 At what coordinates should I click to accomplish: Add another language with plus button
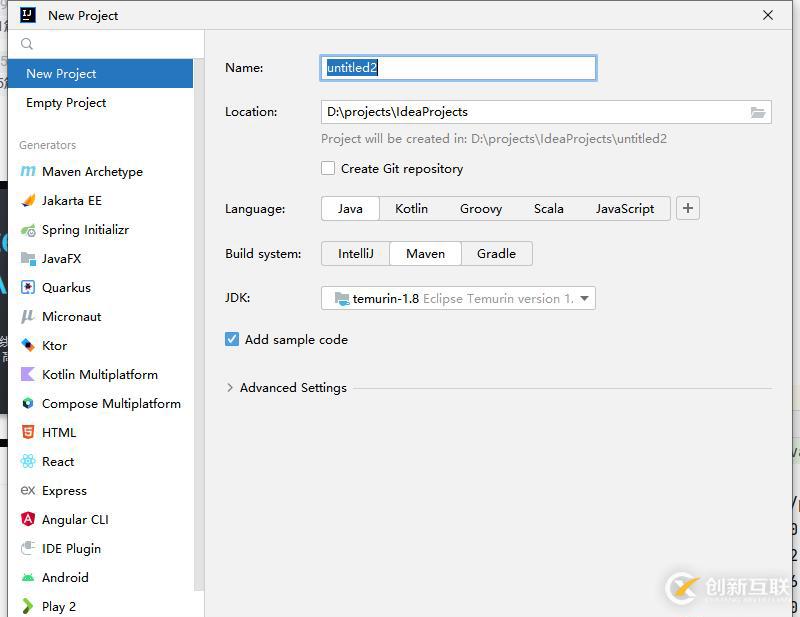click(688, 208)
